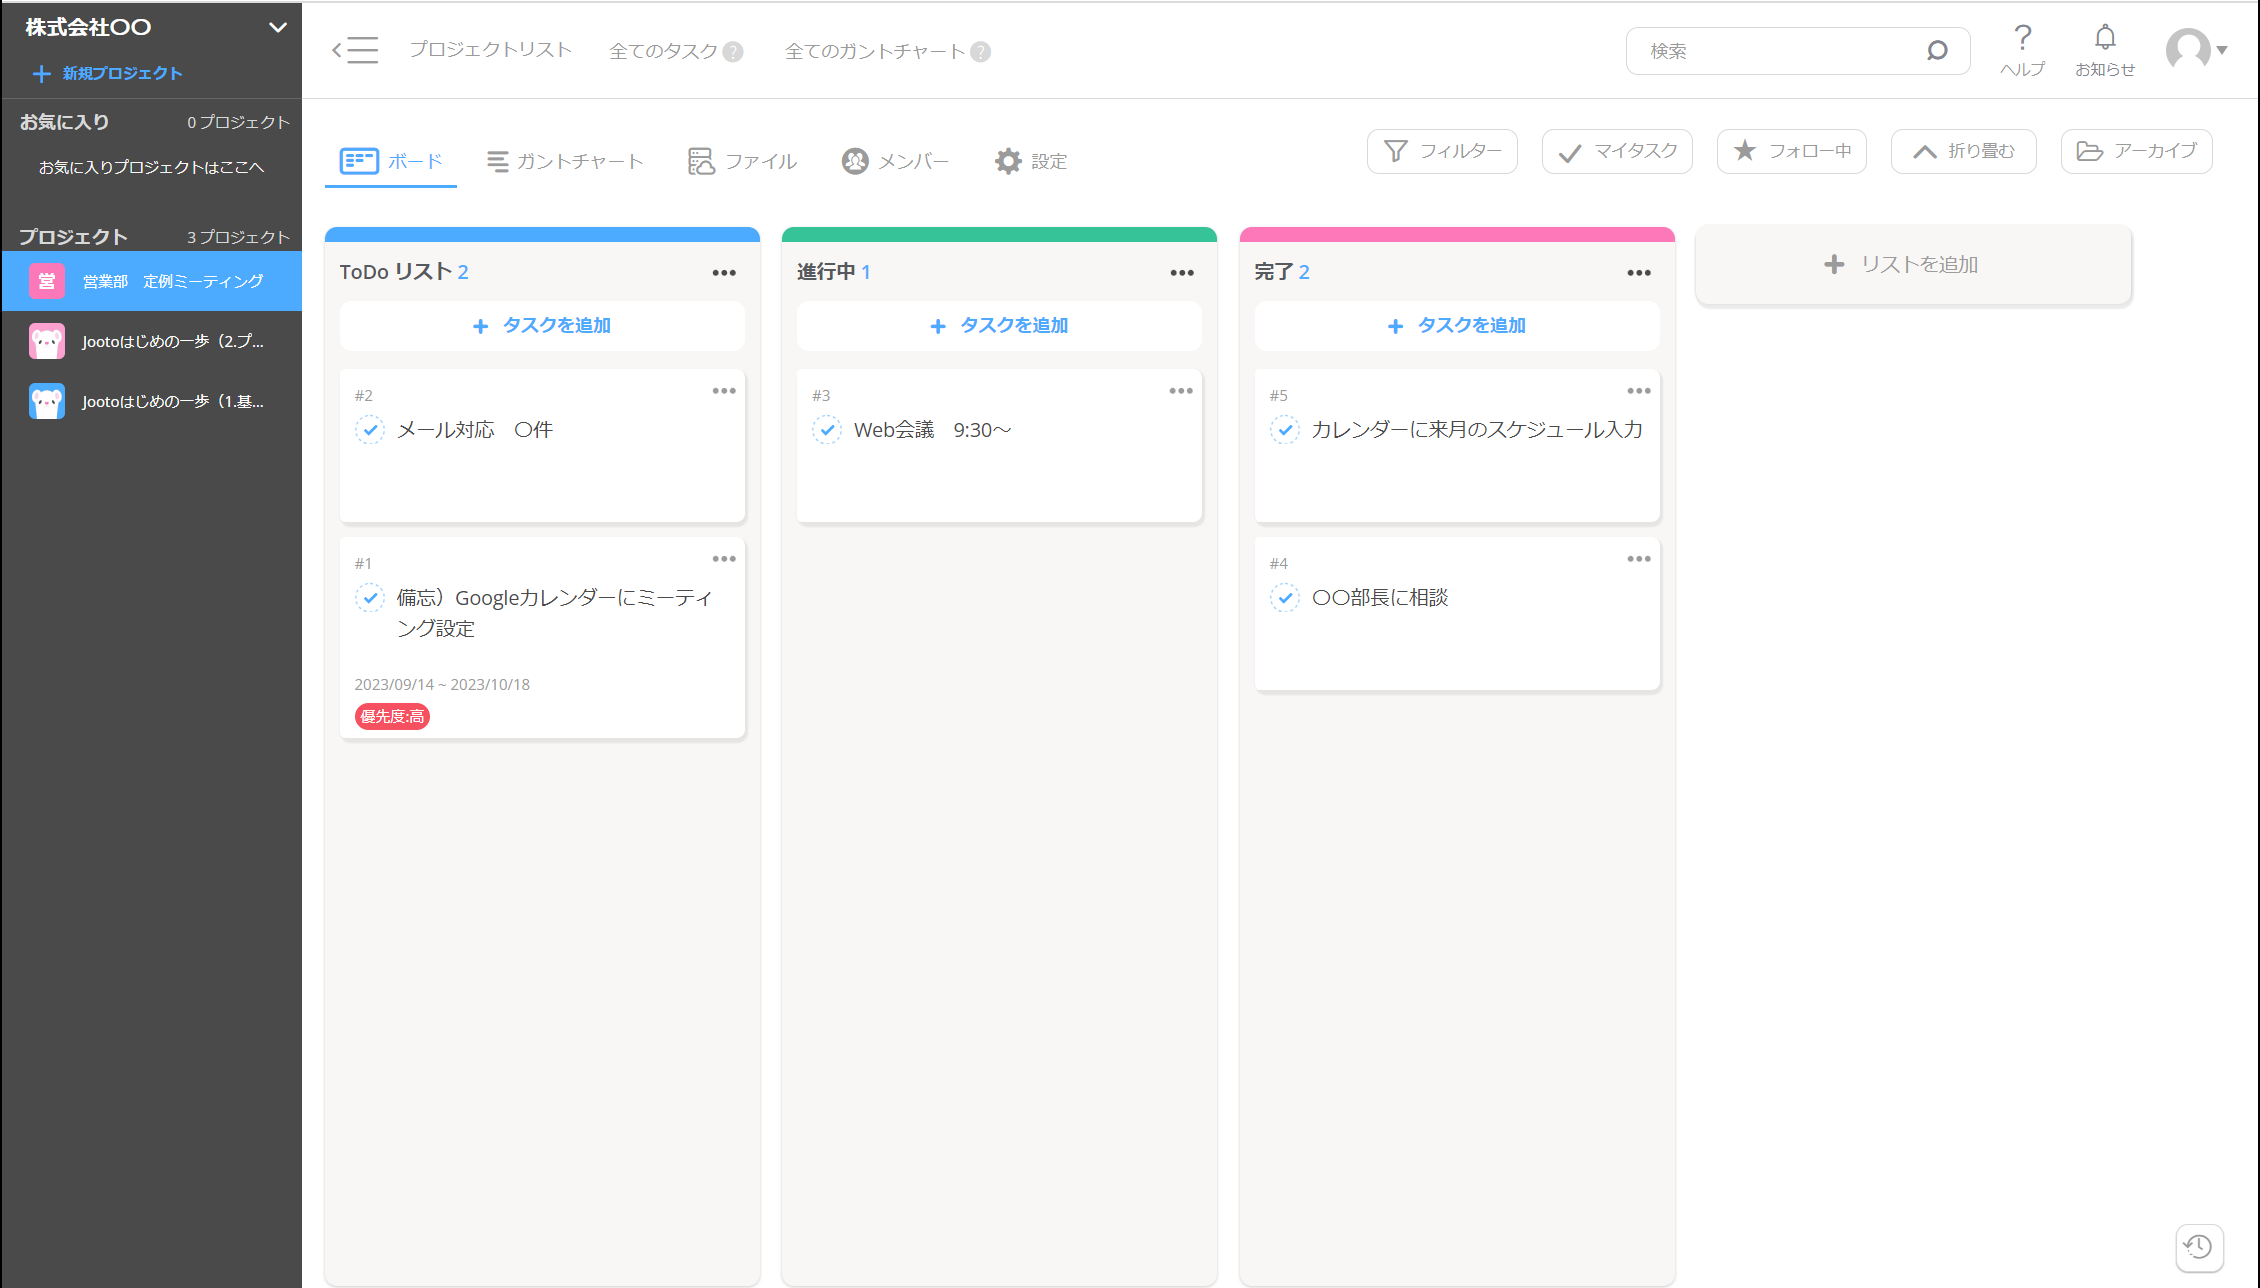This screenshot has width=2260, height=1288.
Task: Open the ToDo リスト options menu
Action: tap(724, 271)
